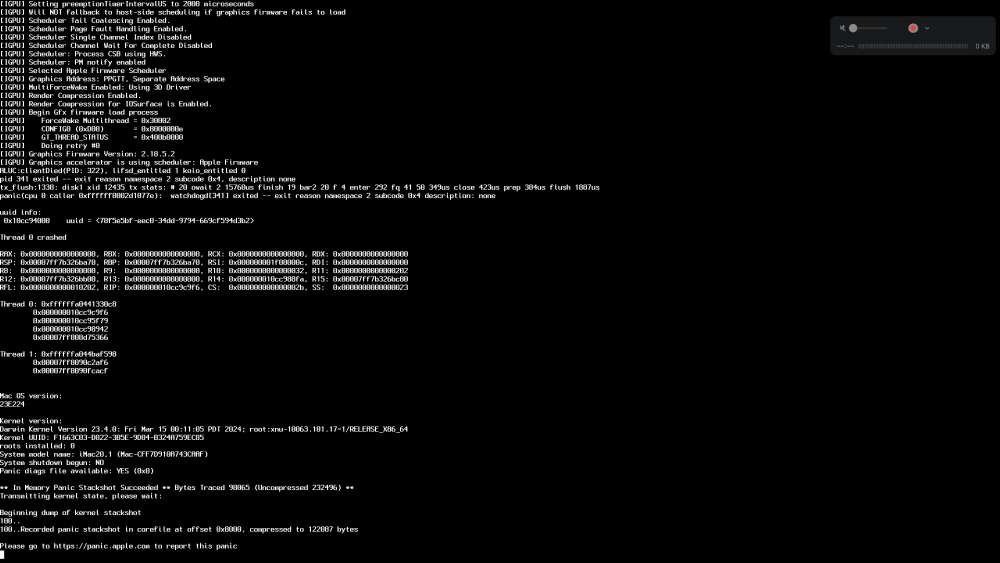The image size is (1000, 563).
Task: Click the "System model name: iMac20,1" line
Action: (x=104, y=454)
